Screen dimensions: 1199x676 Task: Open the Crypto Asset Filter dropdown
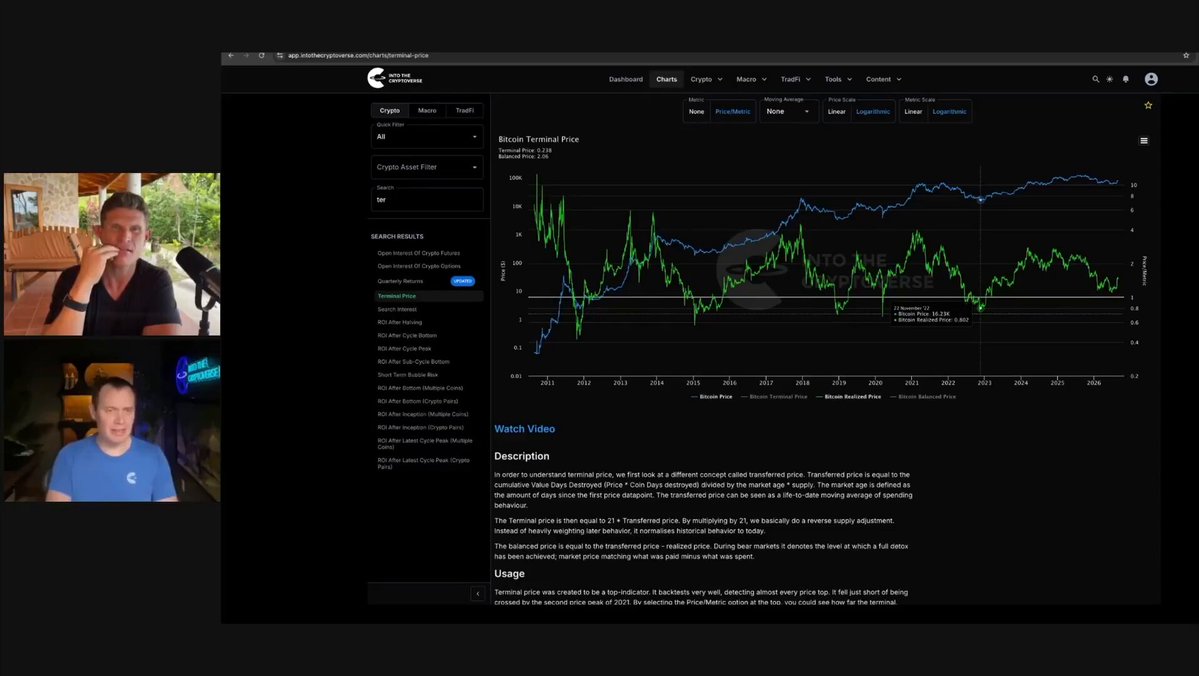coord(427,167)
